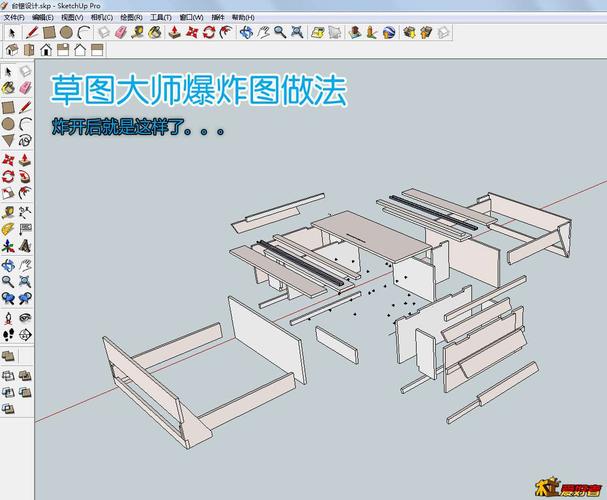Switch to the Right view

click(63, 50)
